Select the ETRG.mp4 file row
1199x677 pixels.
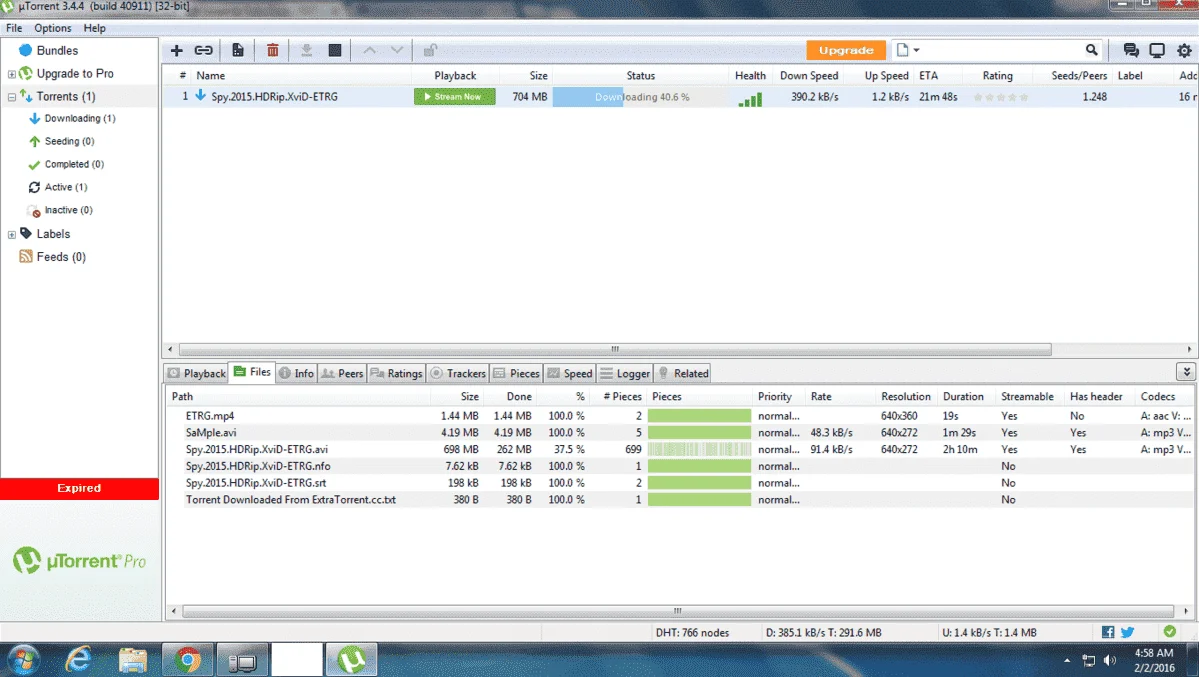coord(681,415)
